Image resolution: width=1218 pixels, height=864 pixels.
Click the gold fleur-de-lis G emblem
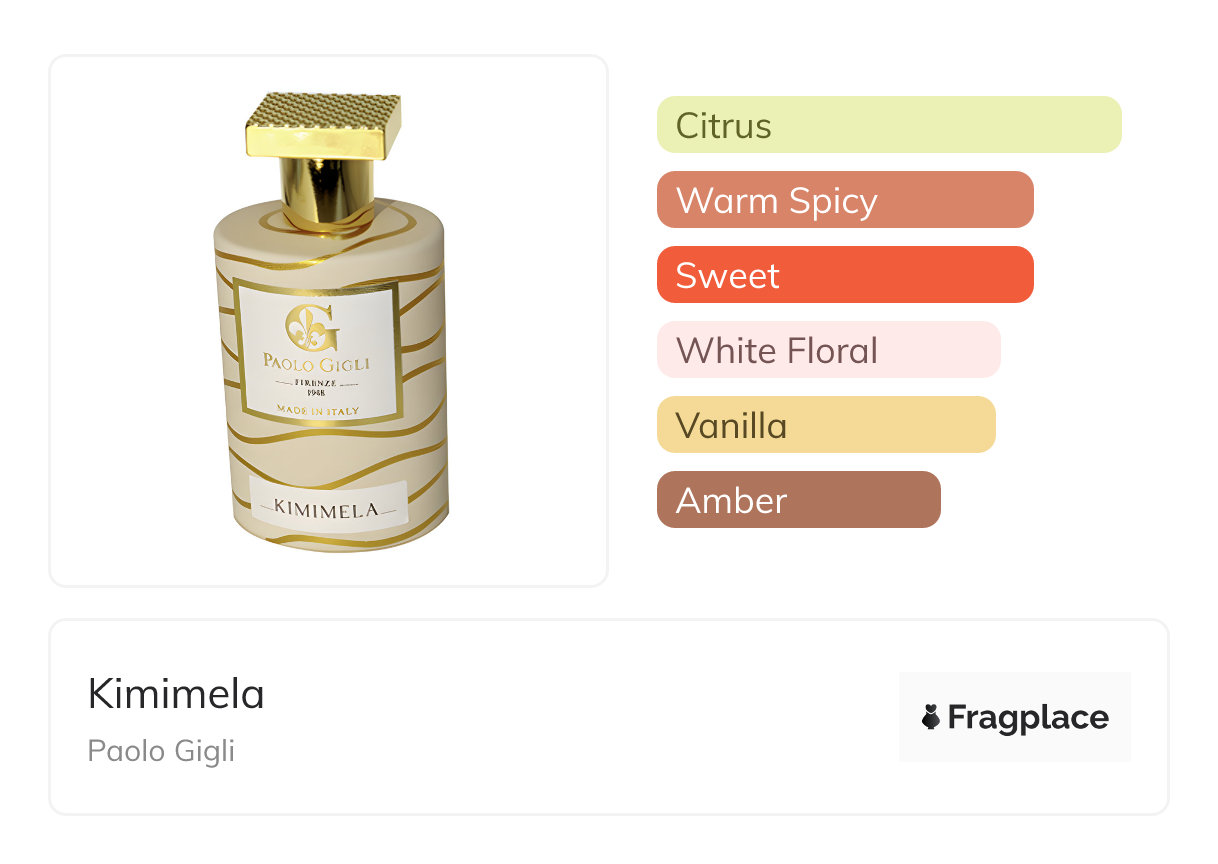pyautogui.click(x=312, y=326)
